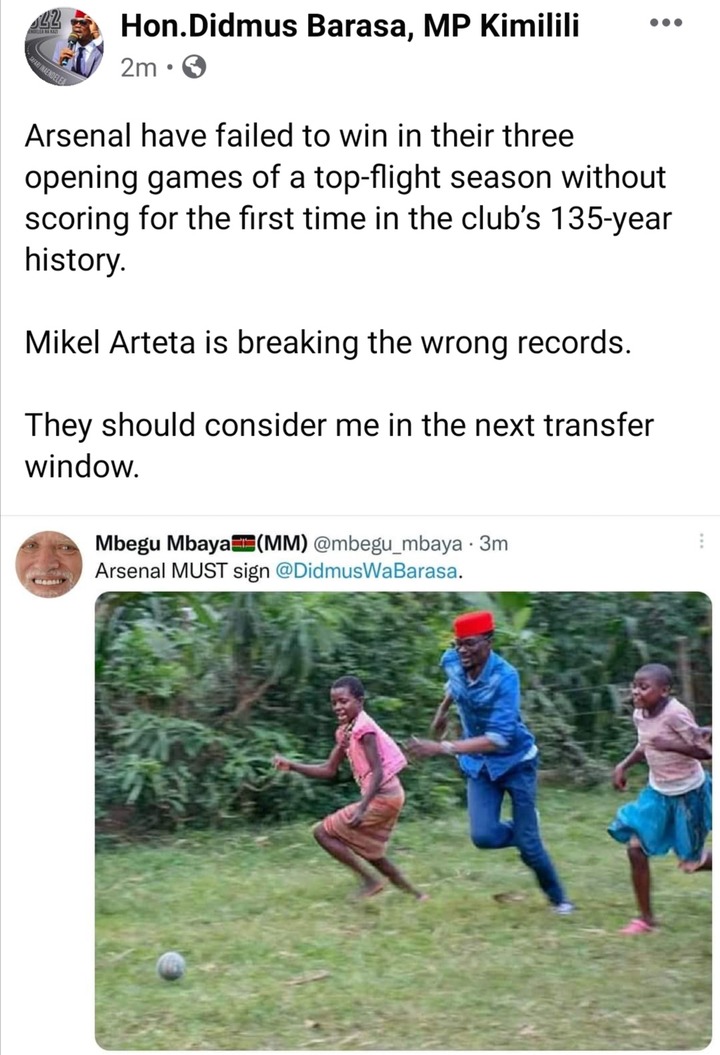720x1055 pixels.
Task: Click the man wearing the red cap
Action: pos(491,757)
